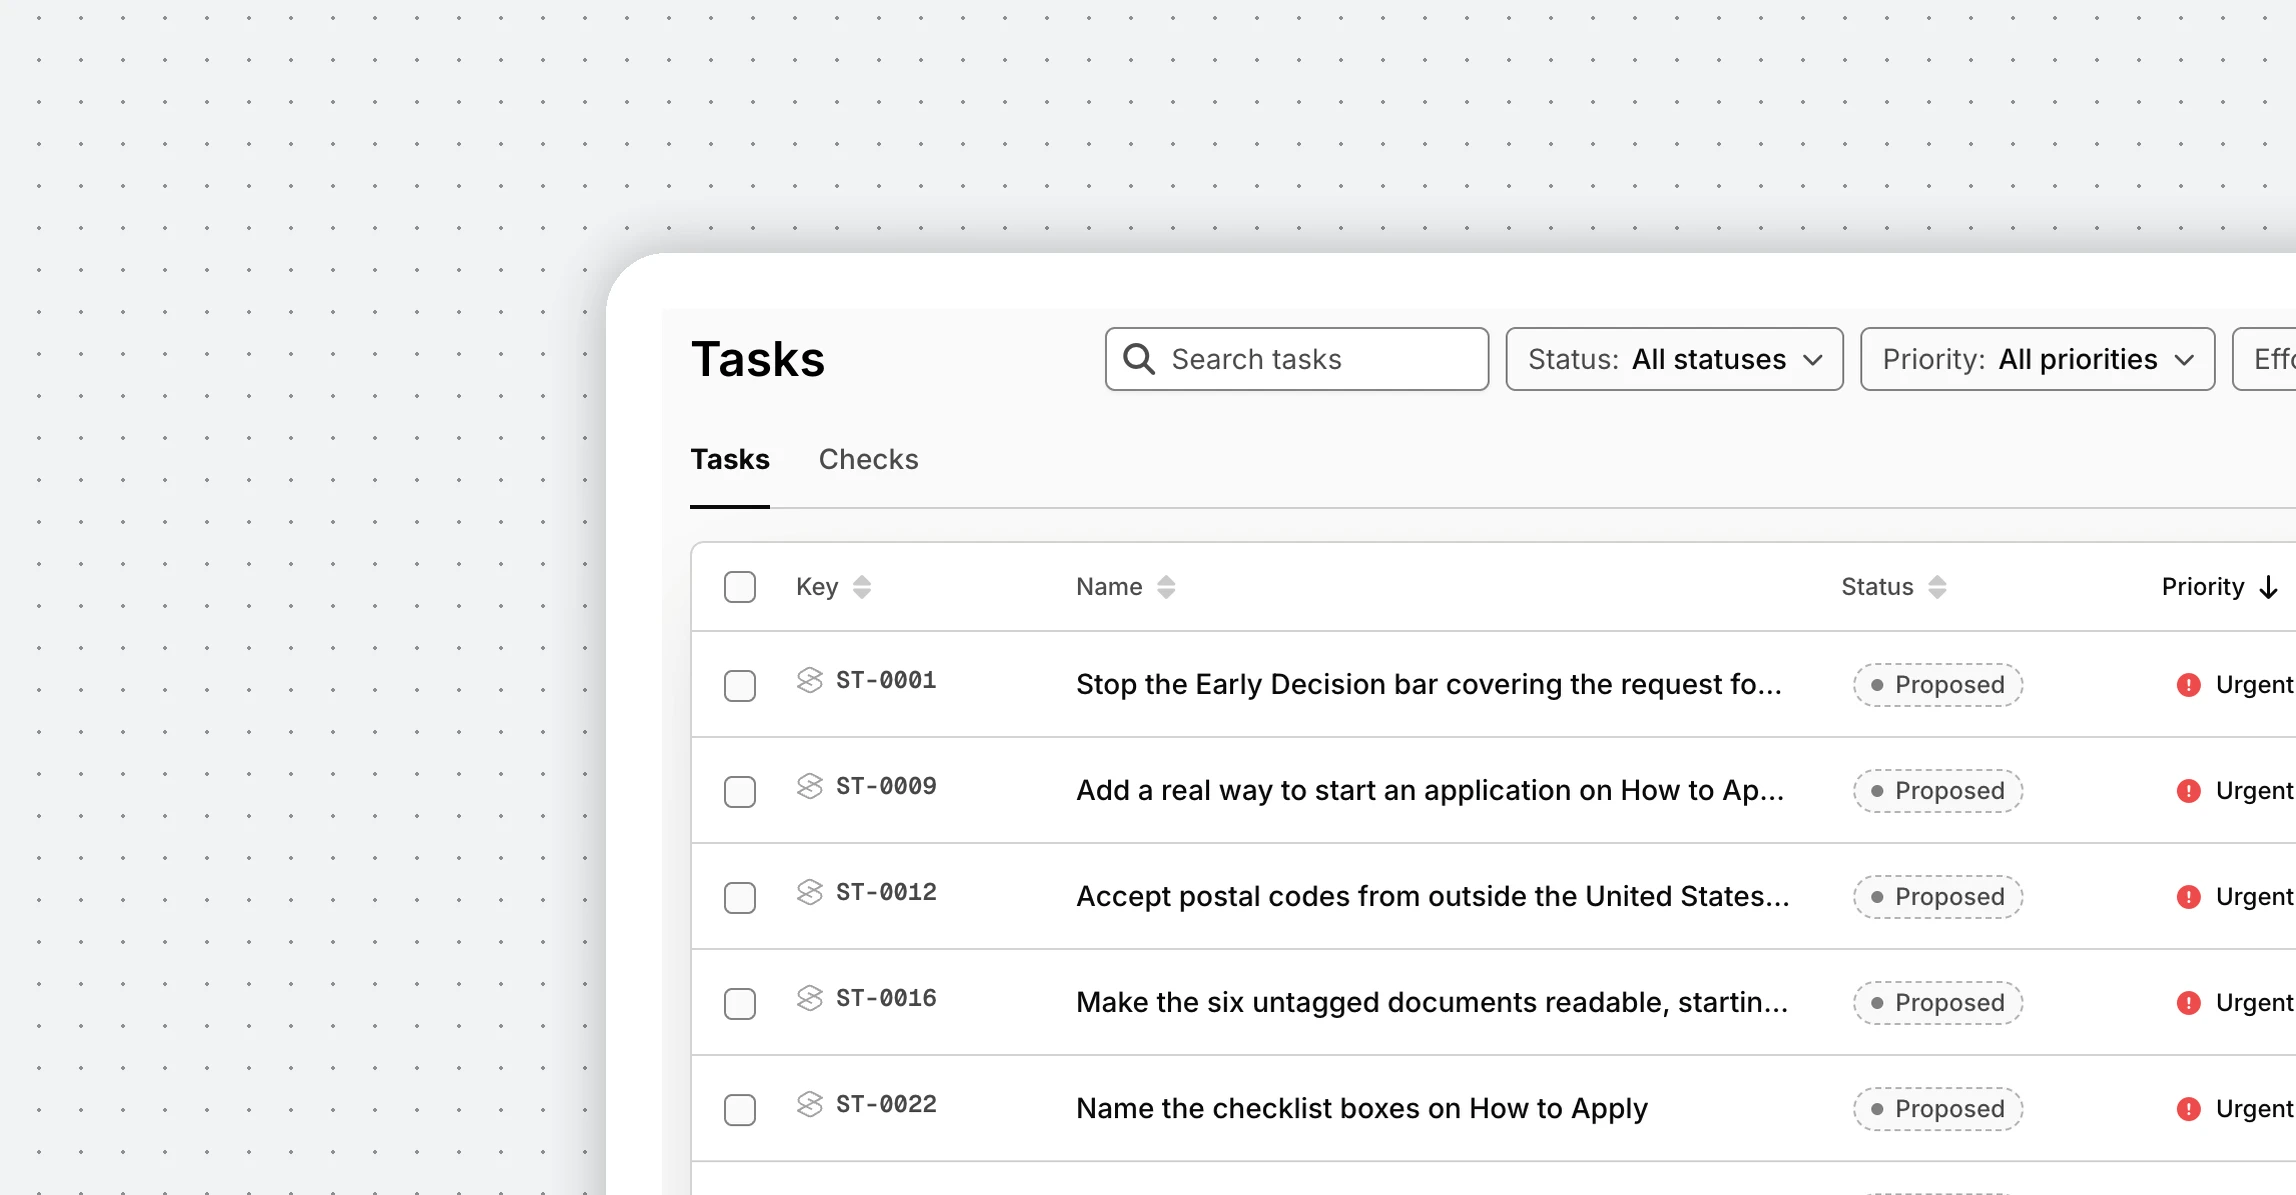Image resolution: width=2296 pixels, height=1195 pixels.
Task: Click the Proposed badge on ST-0009 row
Action: pos(1938,791)
